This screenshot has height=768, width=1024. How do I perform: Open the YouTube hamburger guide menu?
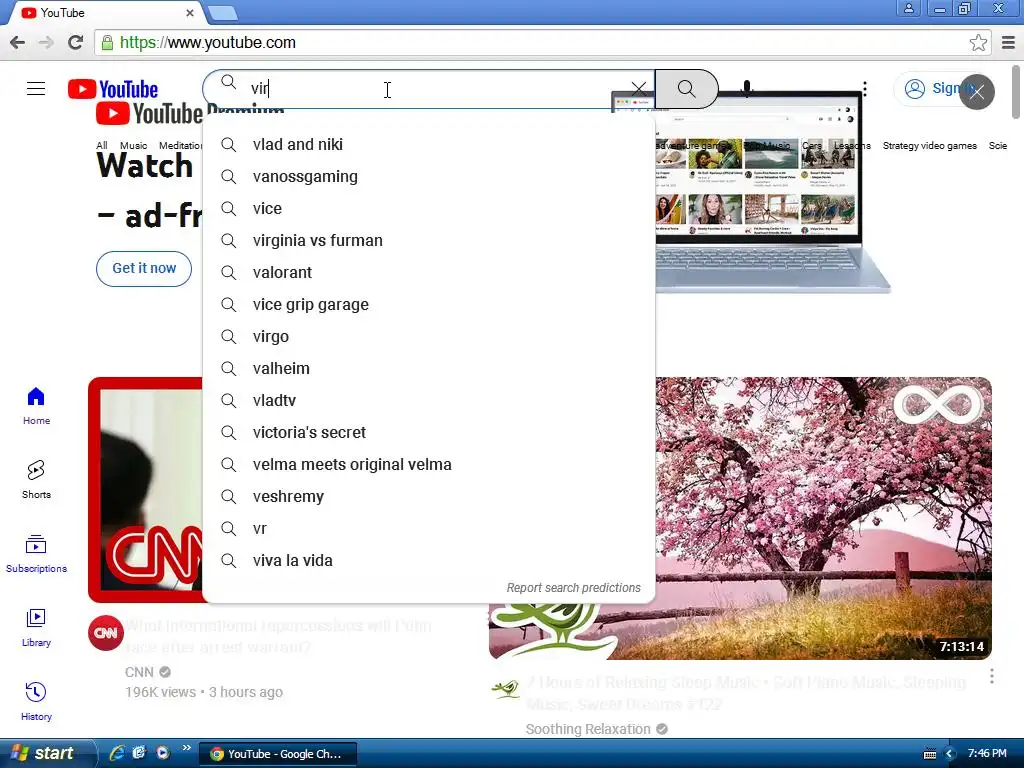point(36,89)
